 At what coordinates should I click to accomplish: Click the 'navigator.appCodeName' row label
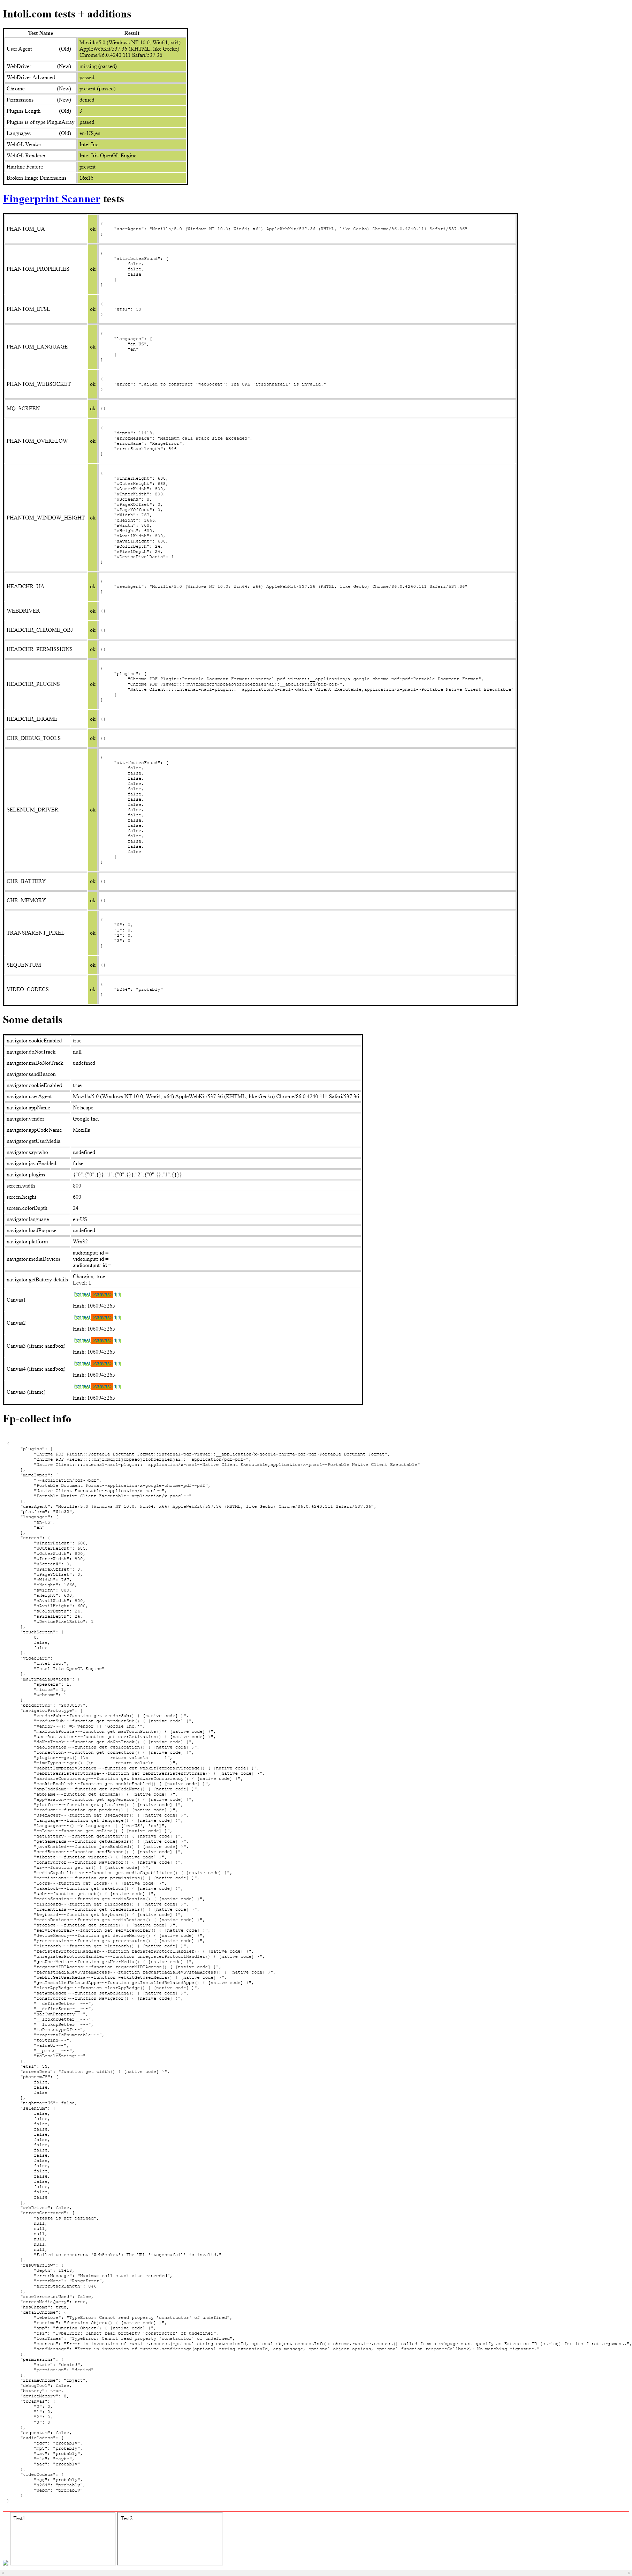(x=34, y=1130)
